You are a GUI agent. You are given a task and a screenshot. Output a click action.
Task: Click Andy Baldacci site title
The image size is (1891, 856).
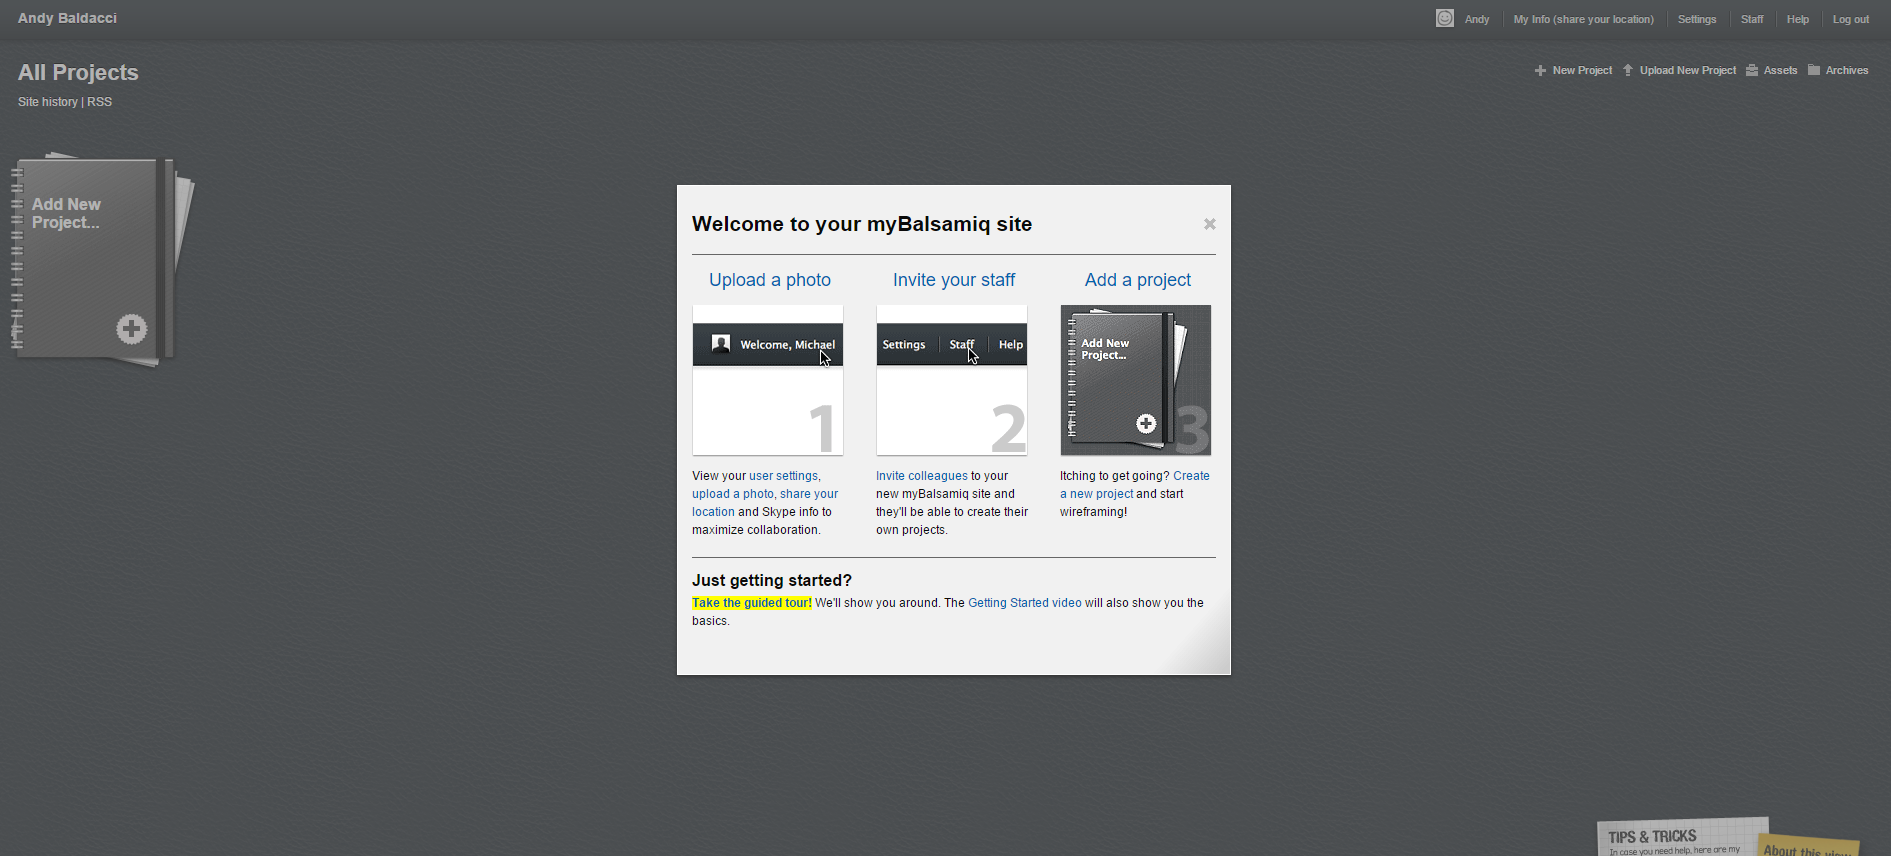coord(67,18)
